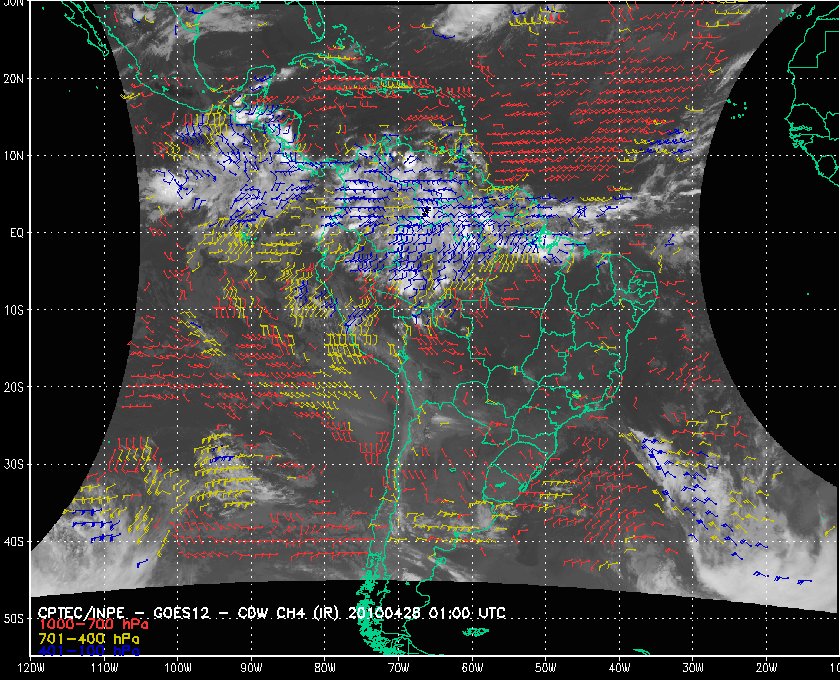Click the 70W longitude label

tap(398, 668)
